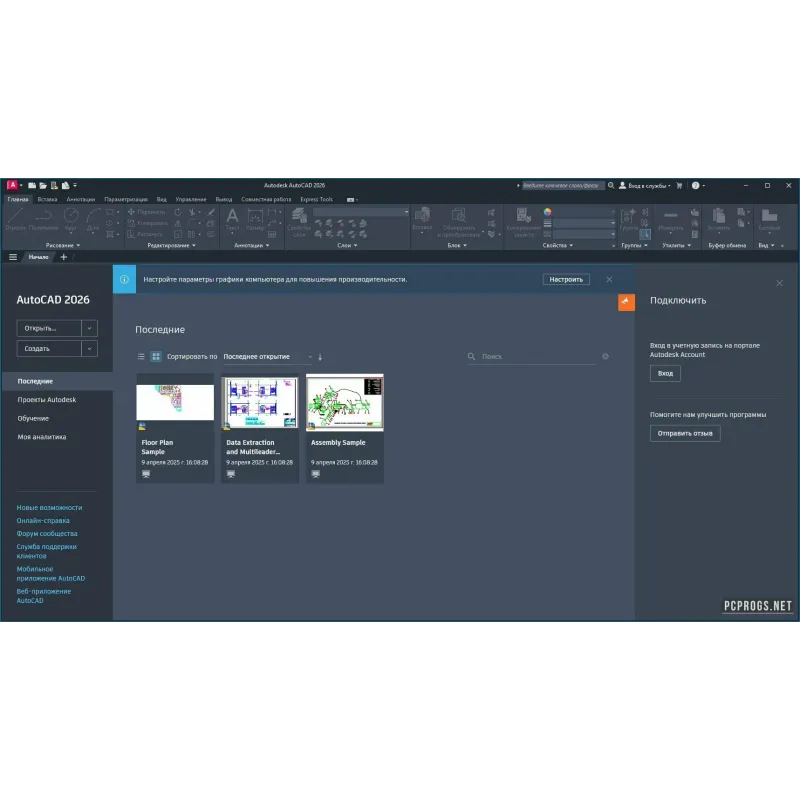Open the Floor Plan Sample drawing thumbnail
The image size is (800, 800).
175,400
